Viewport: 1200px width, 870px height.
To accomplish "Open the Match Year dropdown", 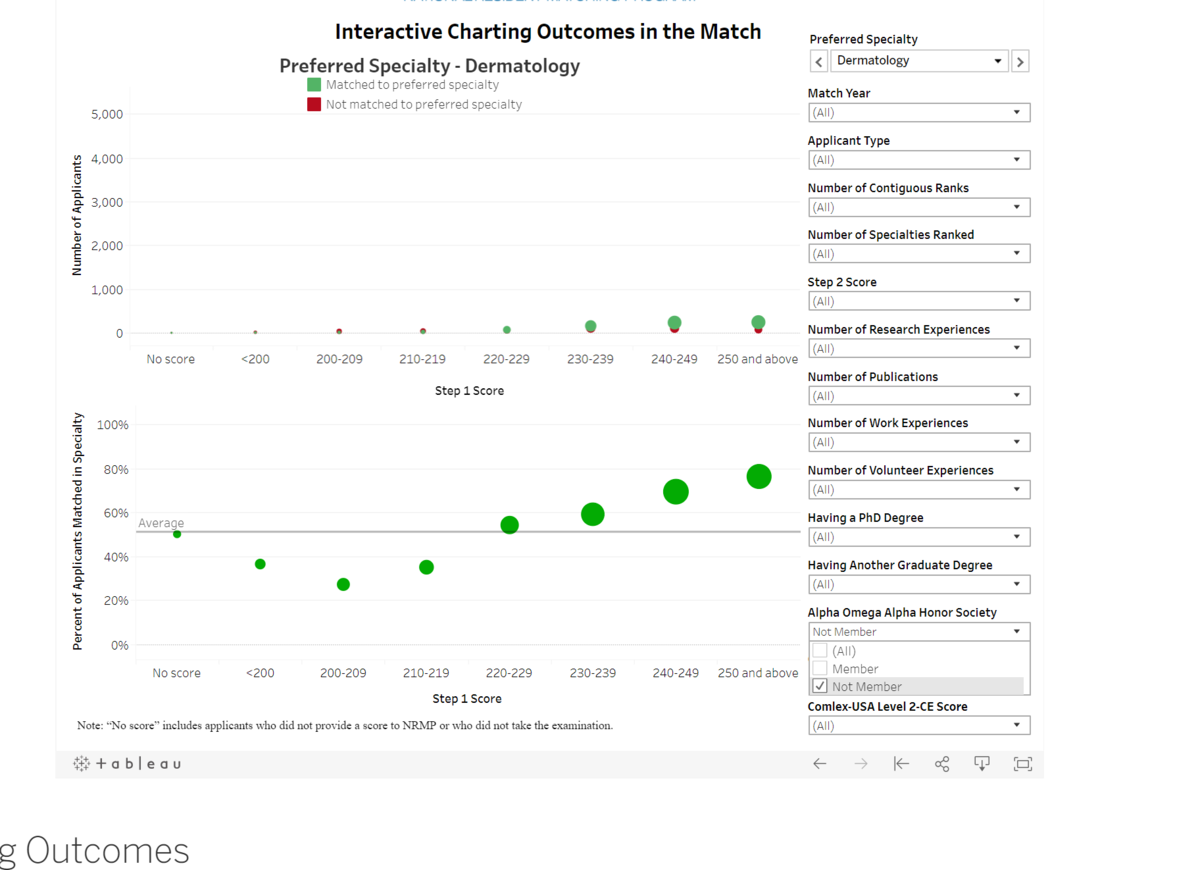I will point(918,113).
